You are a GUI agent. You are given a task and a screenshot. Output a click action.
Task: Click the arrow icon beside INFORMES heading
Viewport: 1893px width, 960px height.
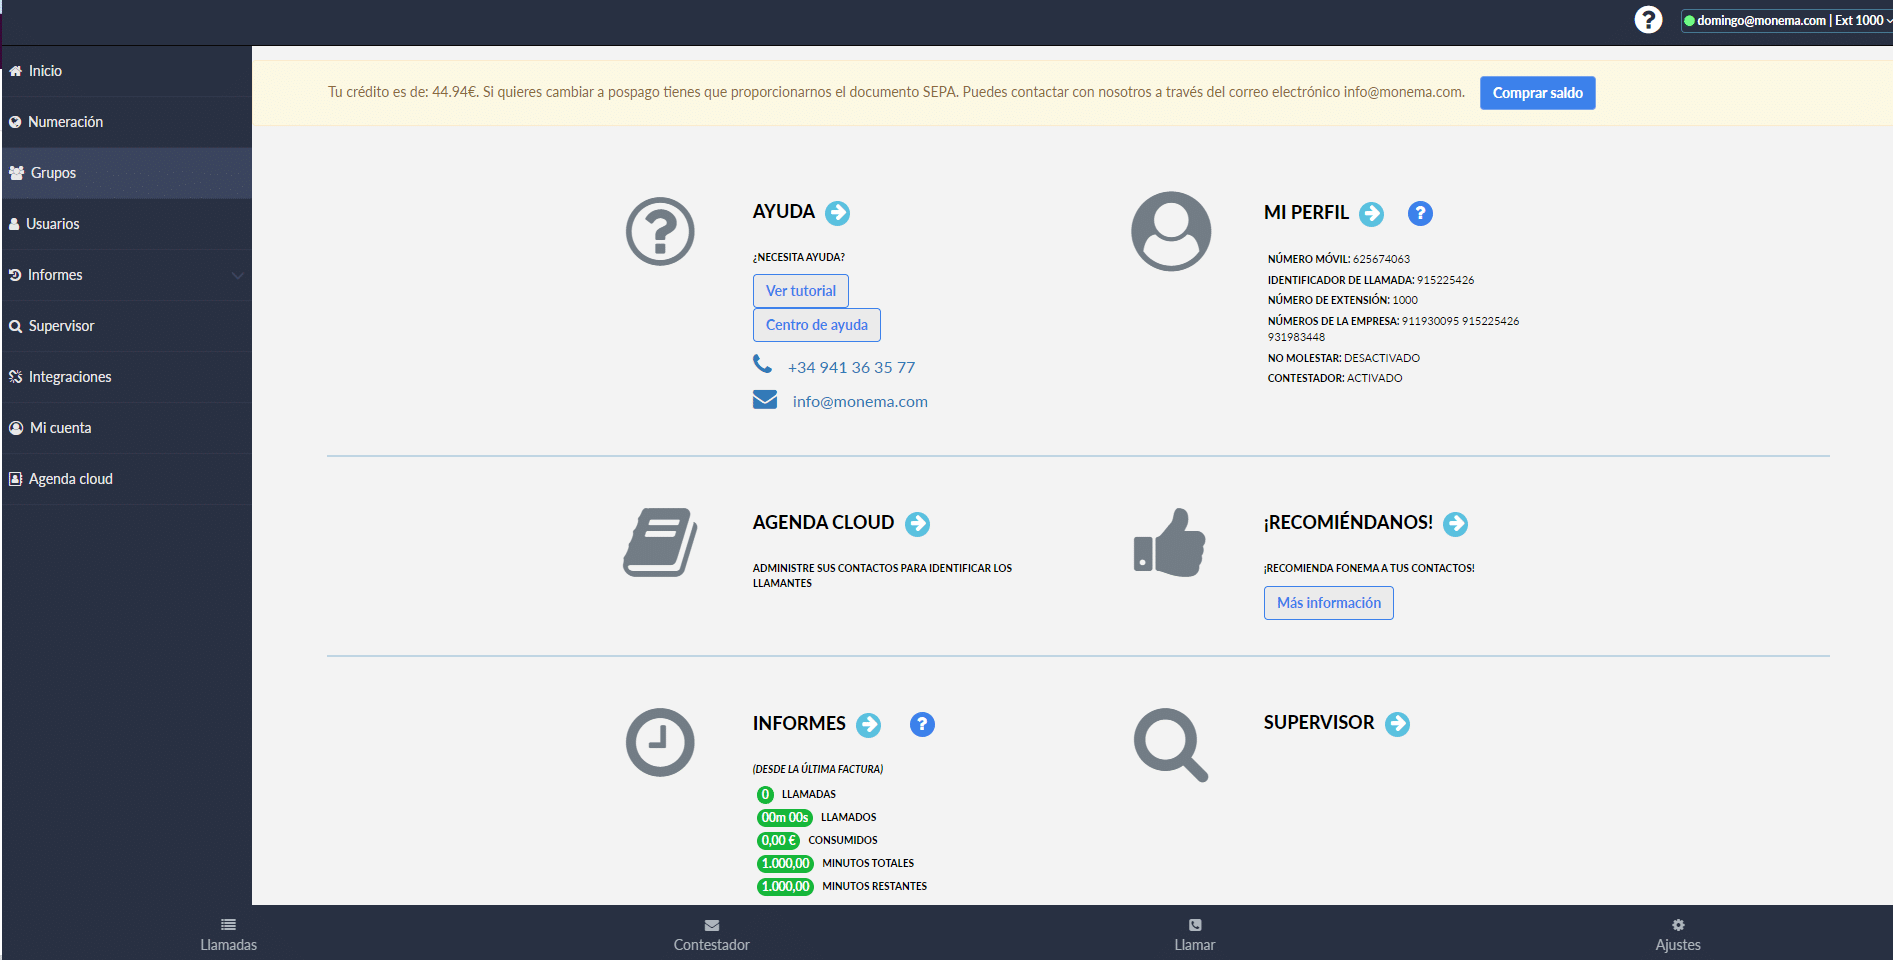coord(868,725)
